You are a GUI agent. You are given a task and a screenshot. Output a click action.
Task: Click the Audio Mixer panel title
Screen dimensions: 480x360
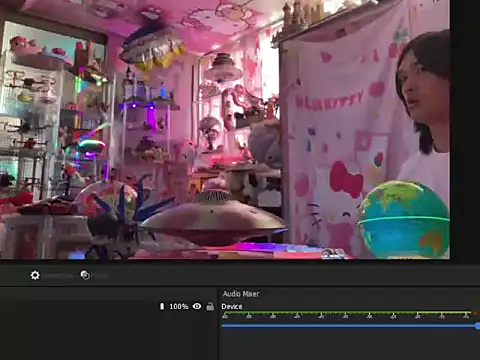[x=241, y=294]
